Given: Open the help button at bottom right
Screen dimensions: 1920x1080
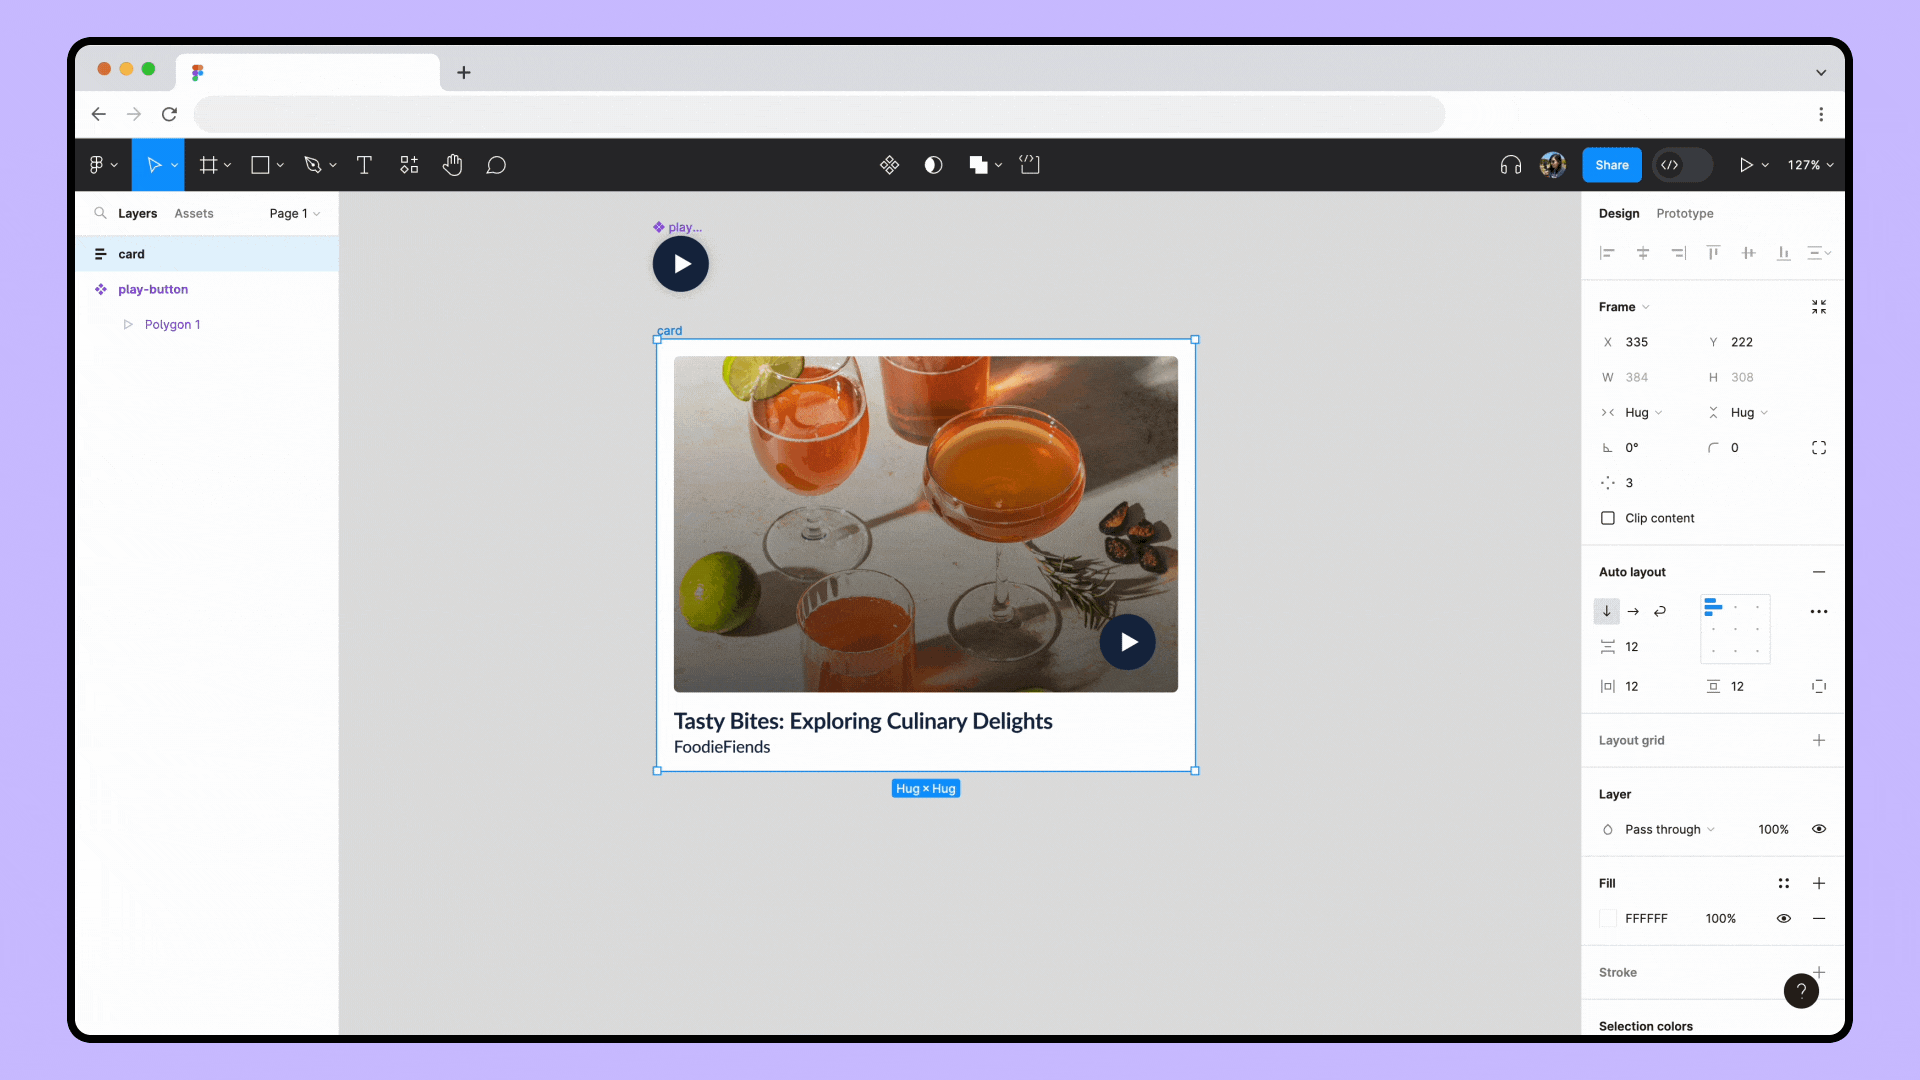Looking at the screenshot, I should click(x=1801, y=991).
